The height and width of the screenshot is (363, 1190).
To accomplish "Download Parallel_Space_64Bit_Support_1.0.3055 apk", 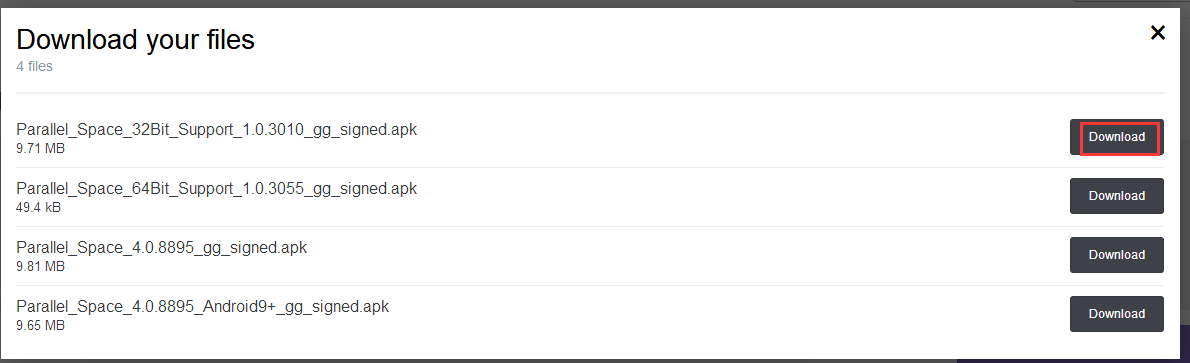I will (x=1116, y=196).
